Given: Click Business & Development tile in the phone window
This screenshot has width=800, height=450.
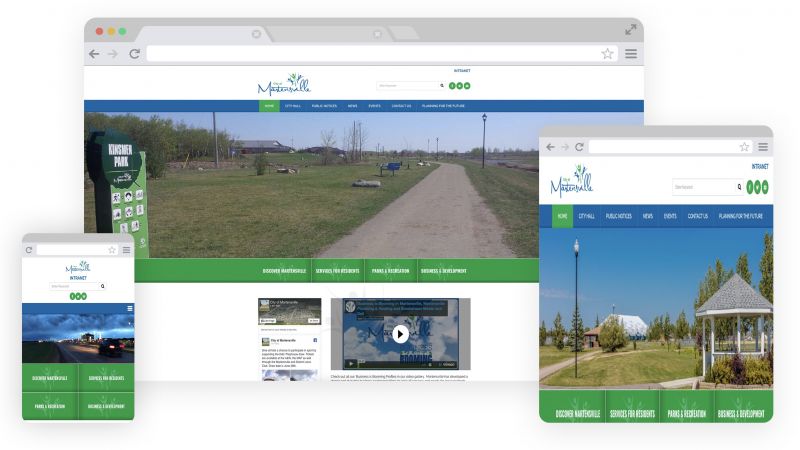Looking at the screenshot, I should coord(107,406).
